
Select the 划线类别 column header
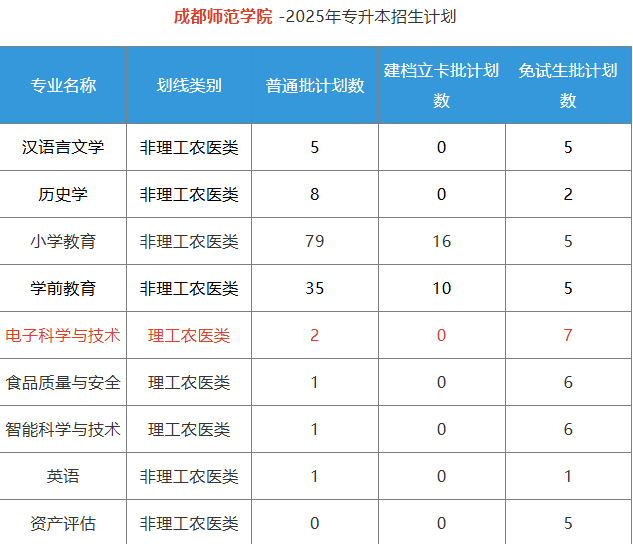coord(189,86)
